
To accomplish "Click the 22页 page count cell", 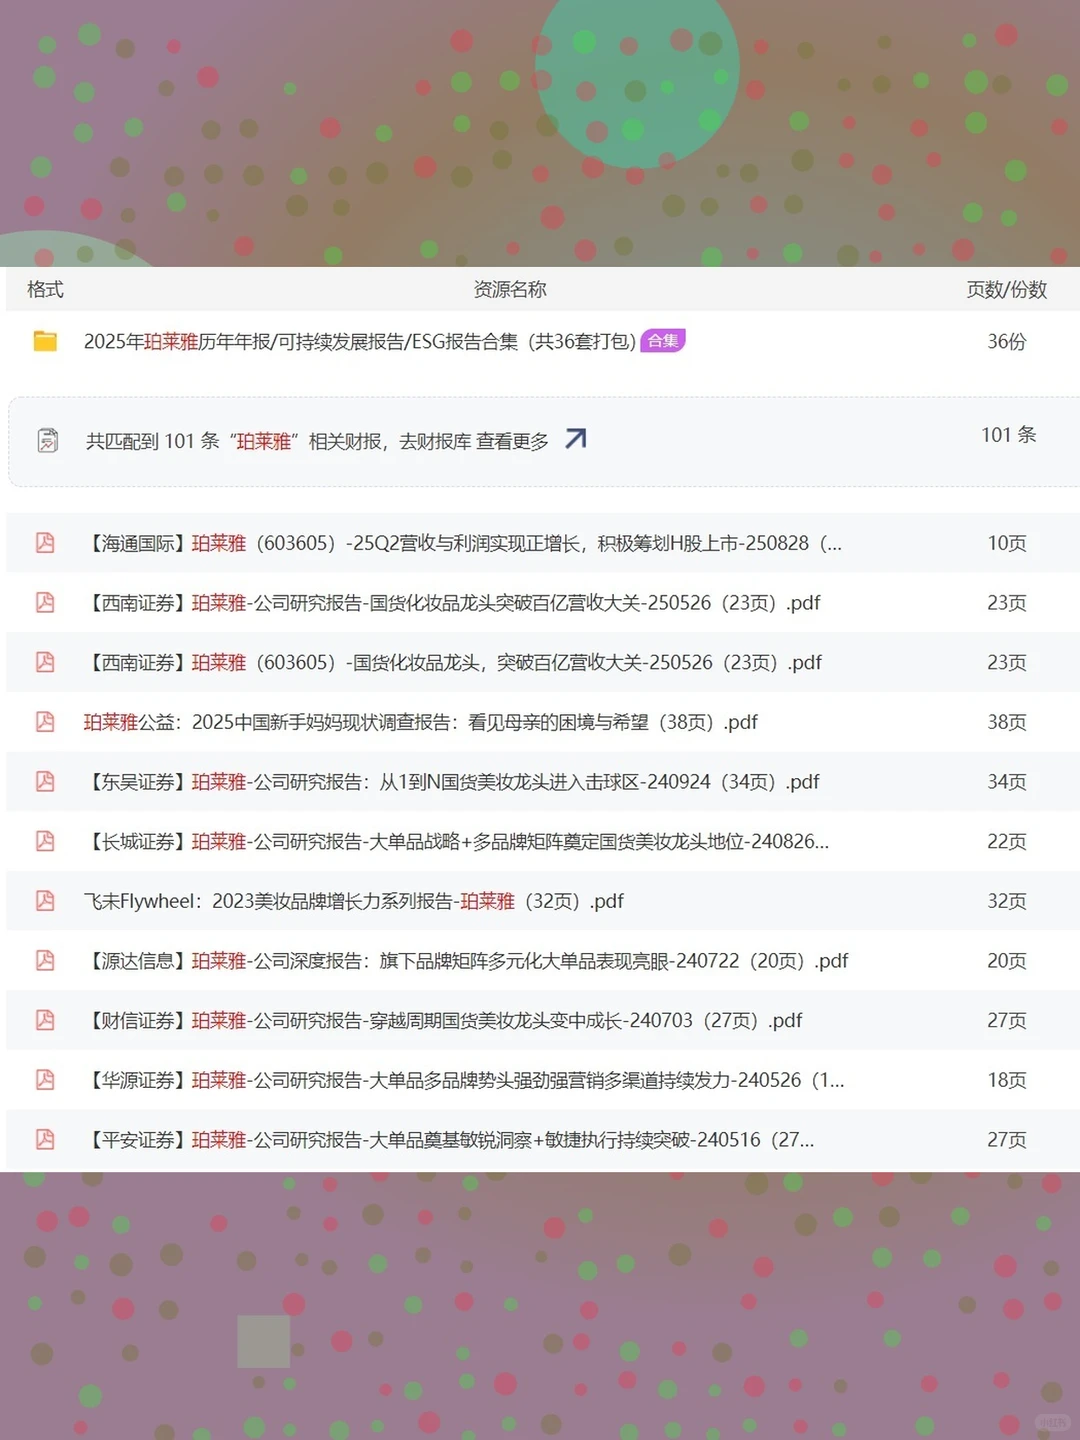I will point(1007,841).
